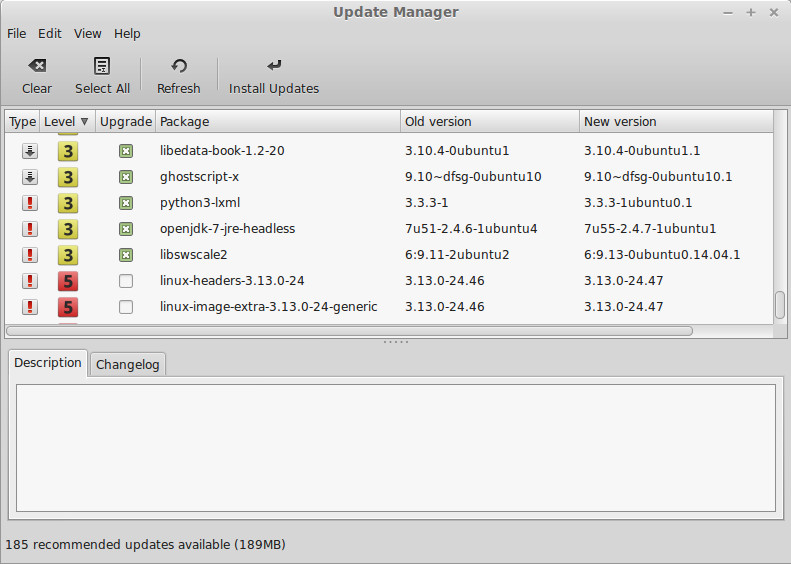Select the libswscale2 package row
Viewport: 791px width, 564px height.
point(388,255)
